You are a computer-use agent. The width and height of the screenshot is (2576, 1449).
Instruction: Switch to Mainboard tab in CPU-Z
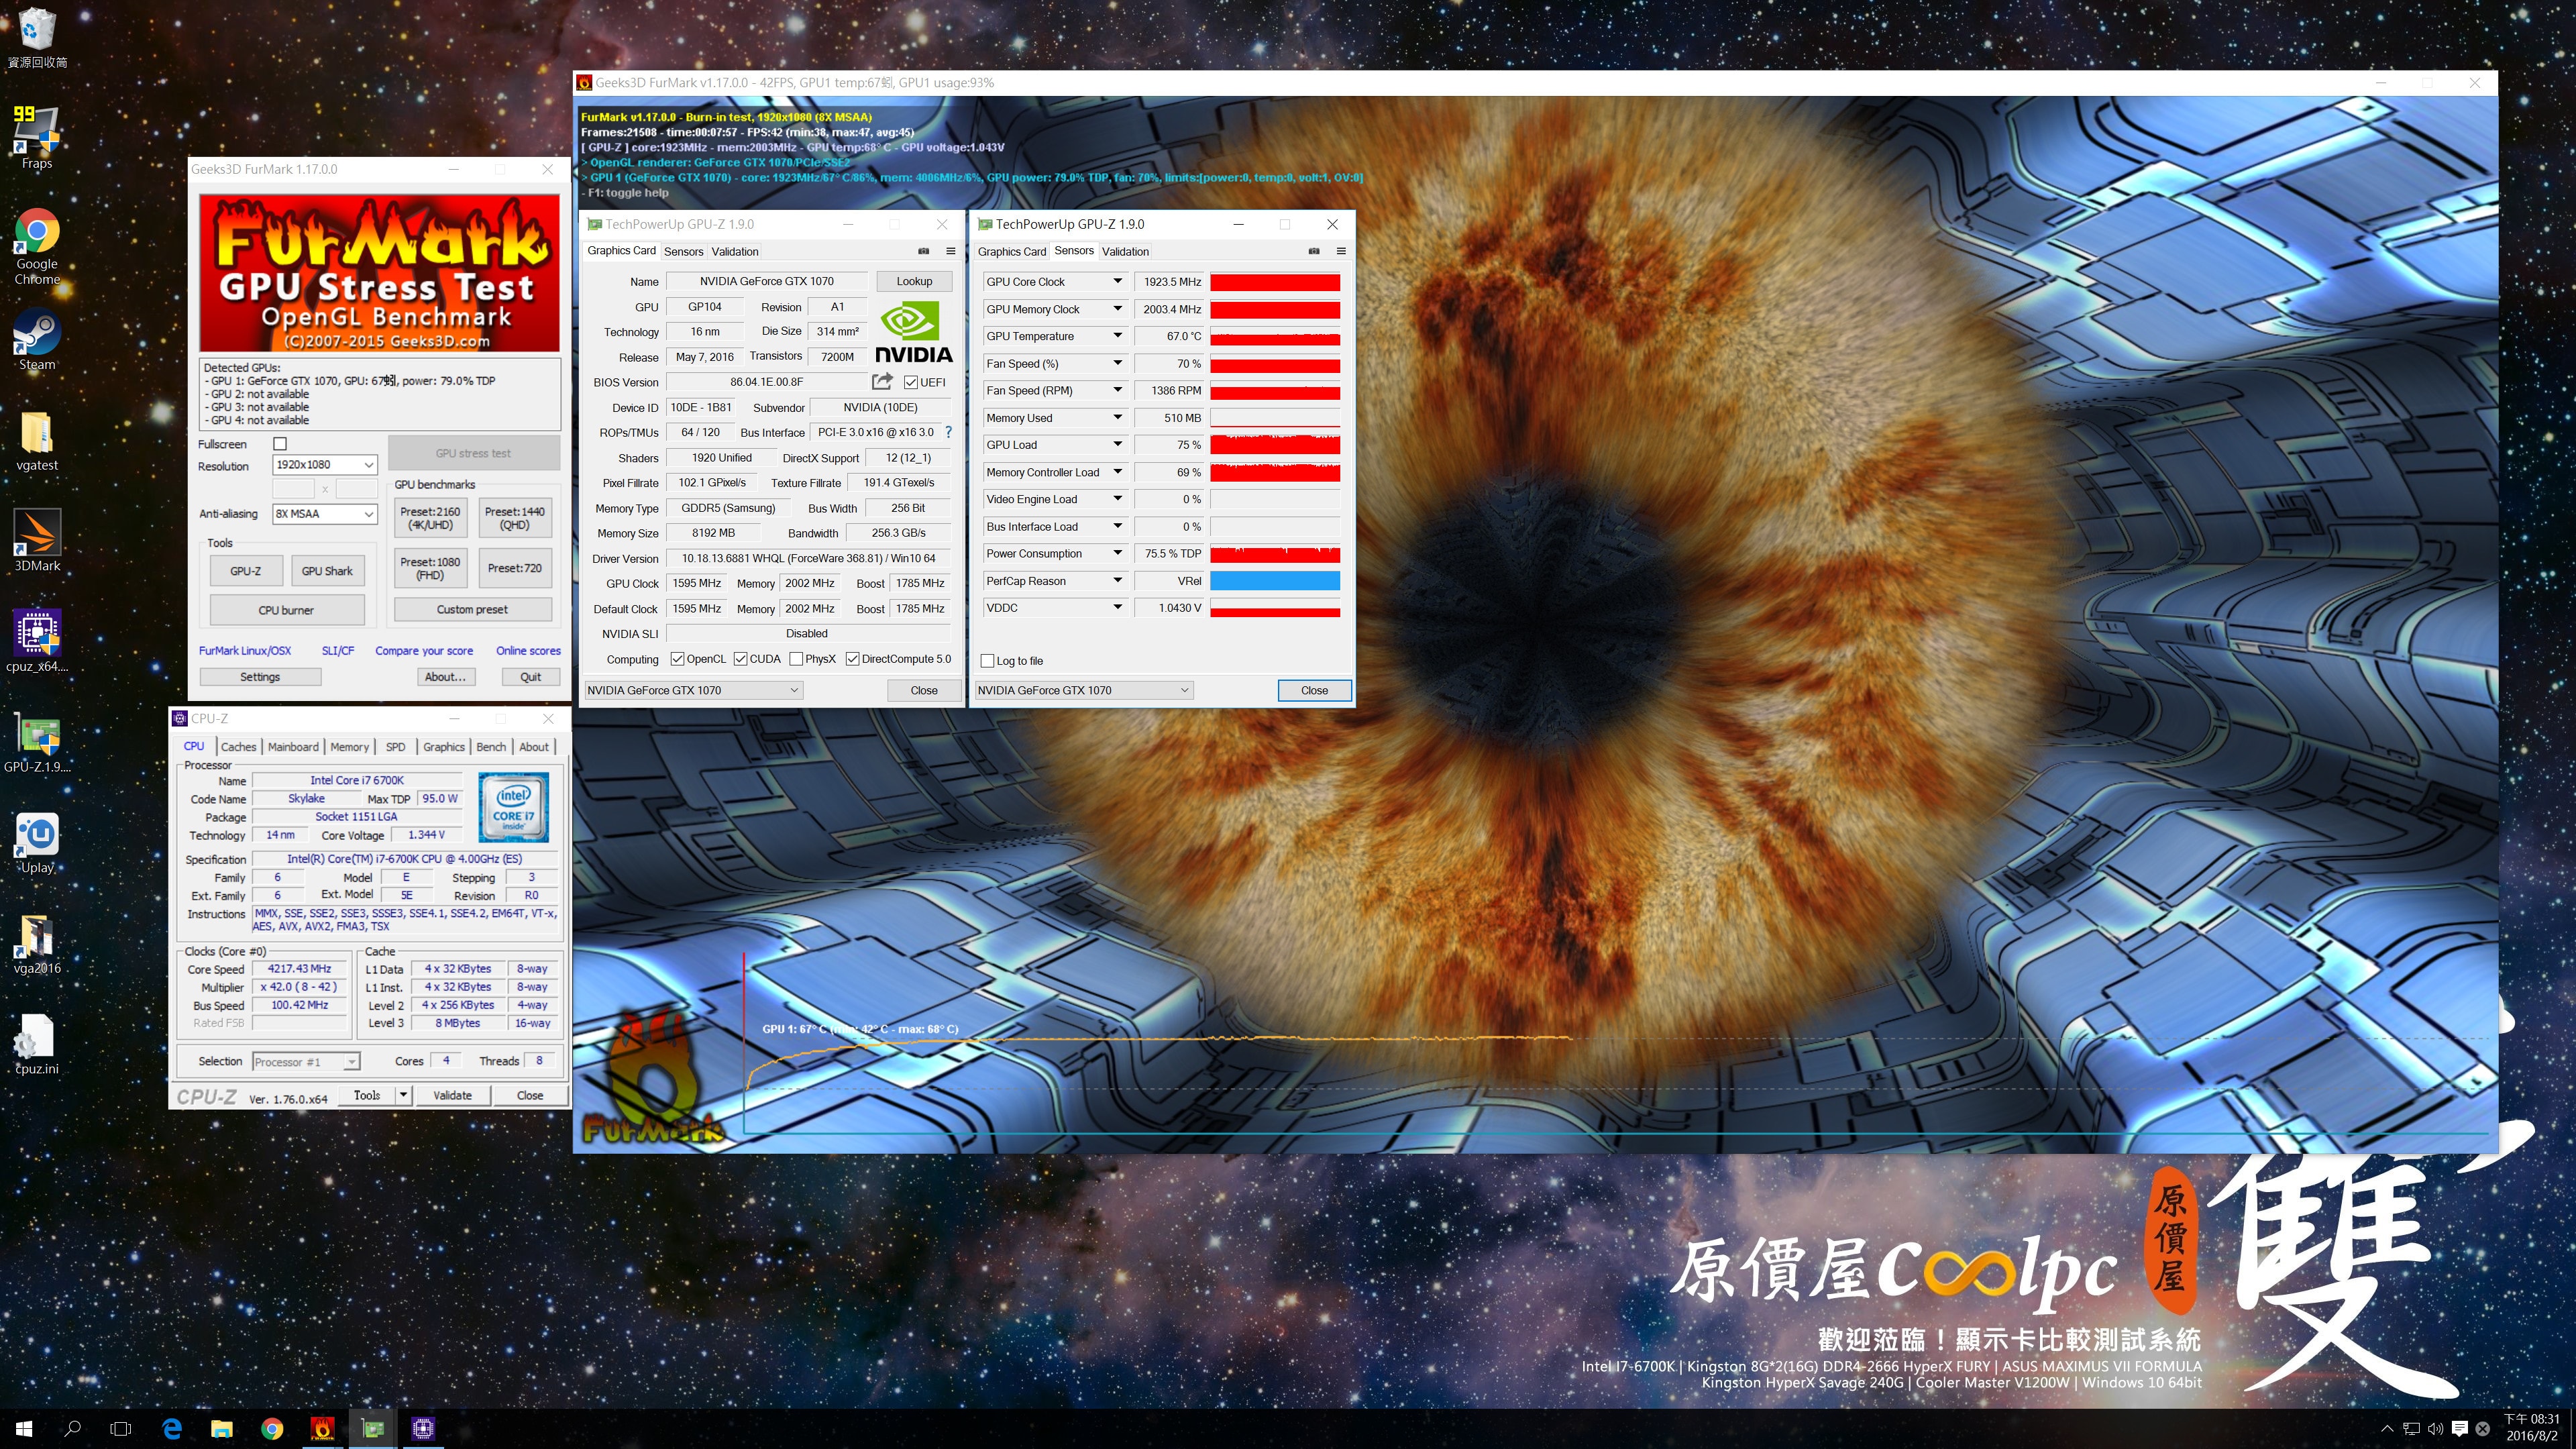point(293,746)
